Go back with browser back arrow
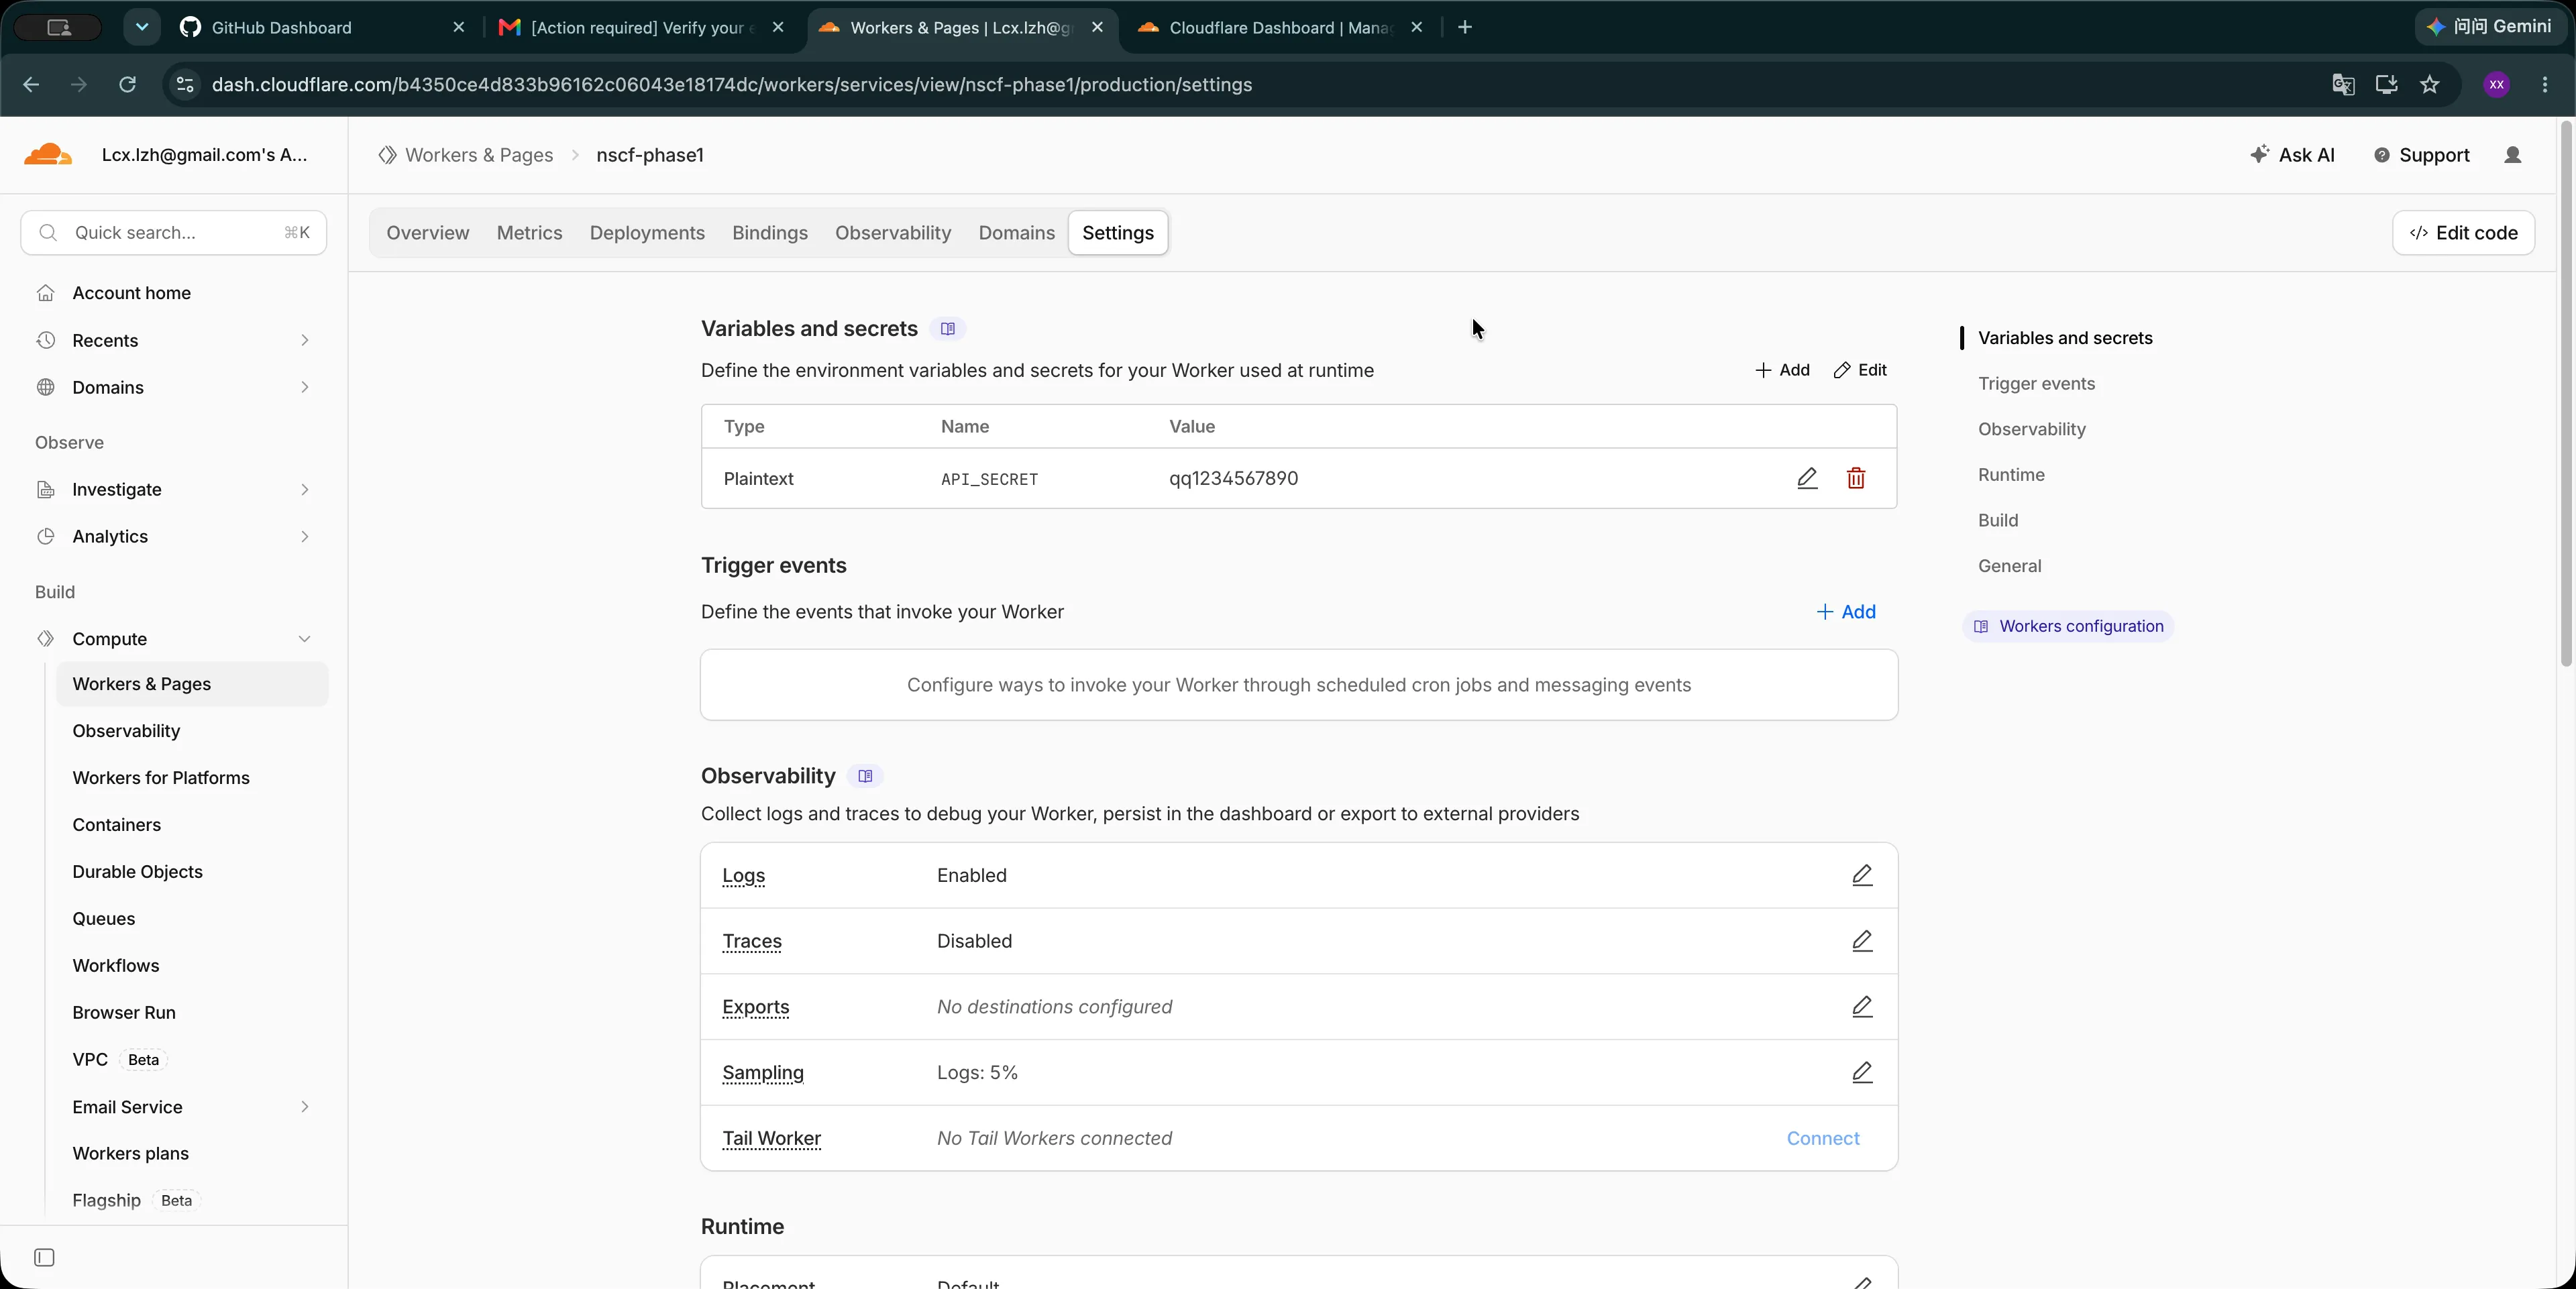The image size is (2576, 1289). coord(31,84)
